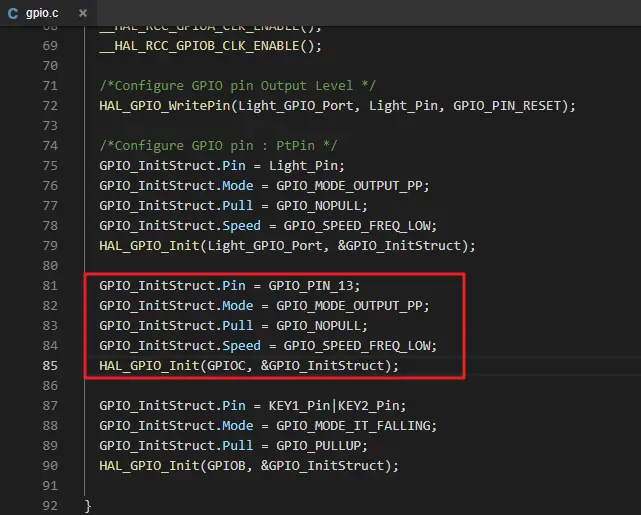Screen dimensions: 641x515
Task: Click Light_Pin value on line 75
Action: (303, 166)
